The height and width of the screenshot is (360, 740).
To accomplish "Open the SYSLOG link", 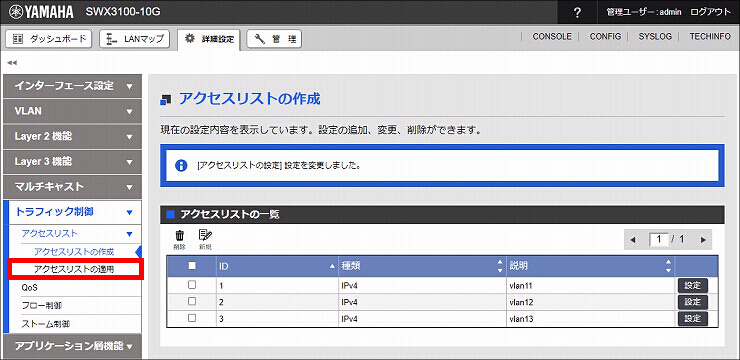I will tap(655, 36).
